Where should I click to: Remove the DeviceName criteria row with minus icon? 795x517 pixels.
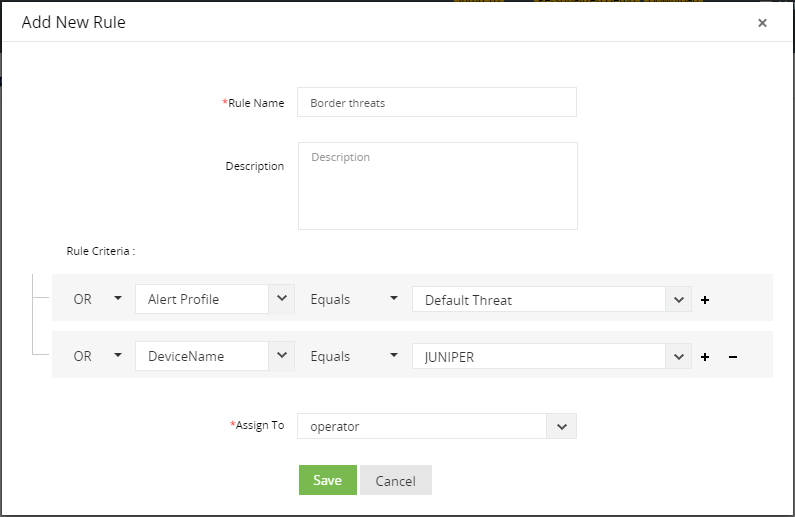(x=733, y=357)
